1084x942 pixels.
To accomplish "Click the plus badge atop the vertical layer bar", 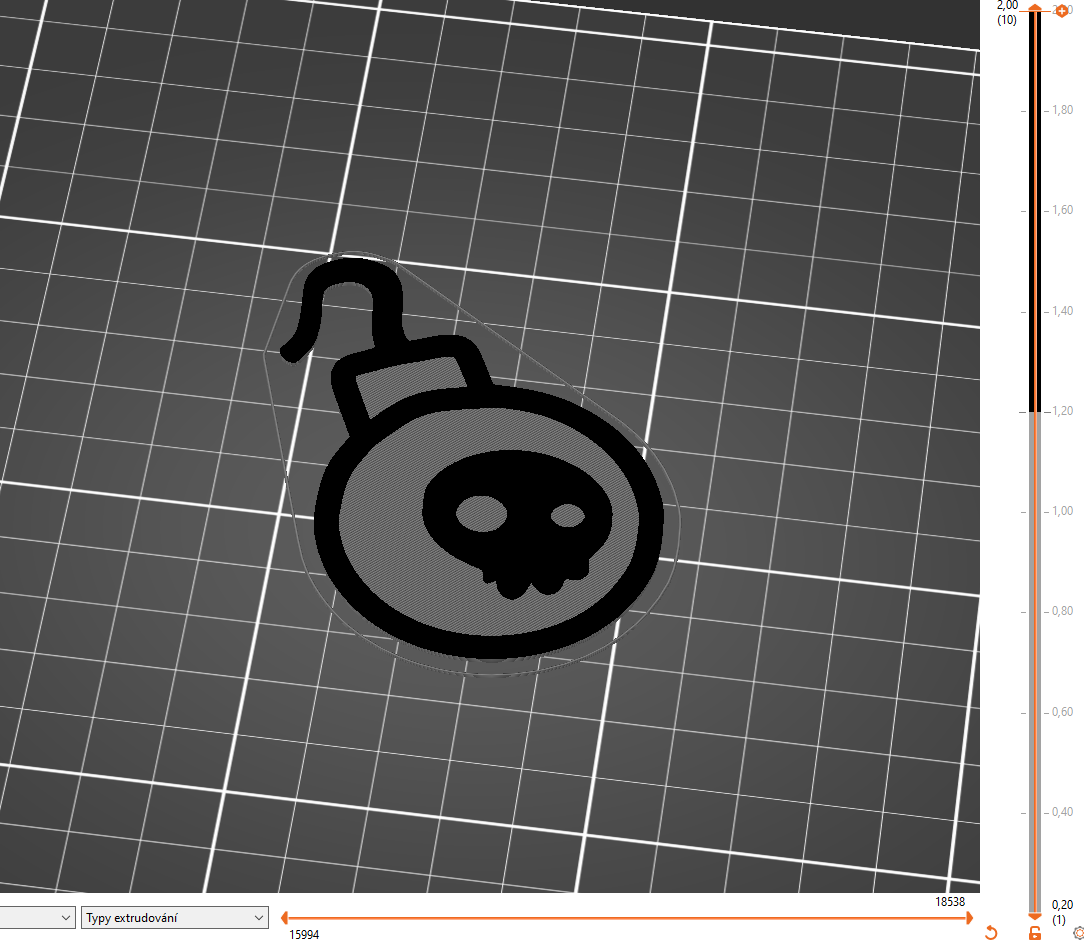I will tap(1062, 11).
